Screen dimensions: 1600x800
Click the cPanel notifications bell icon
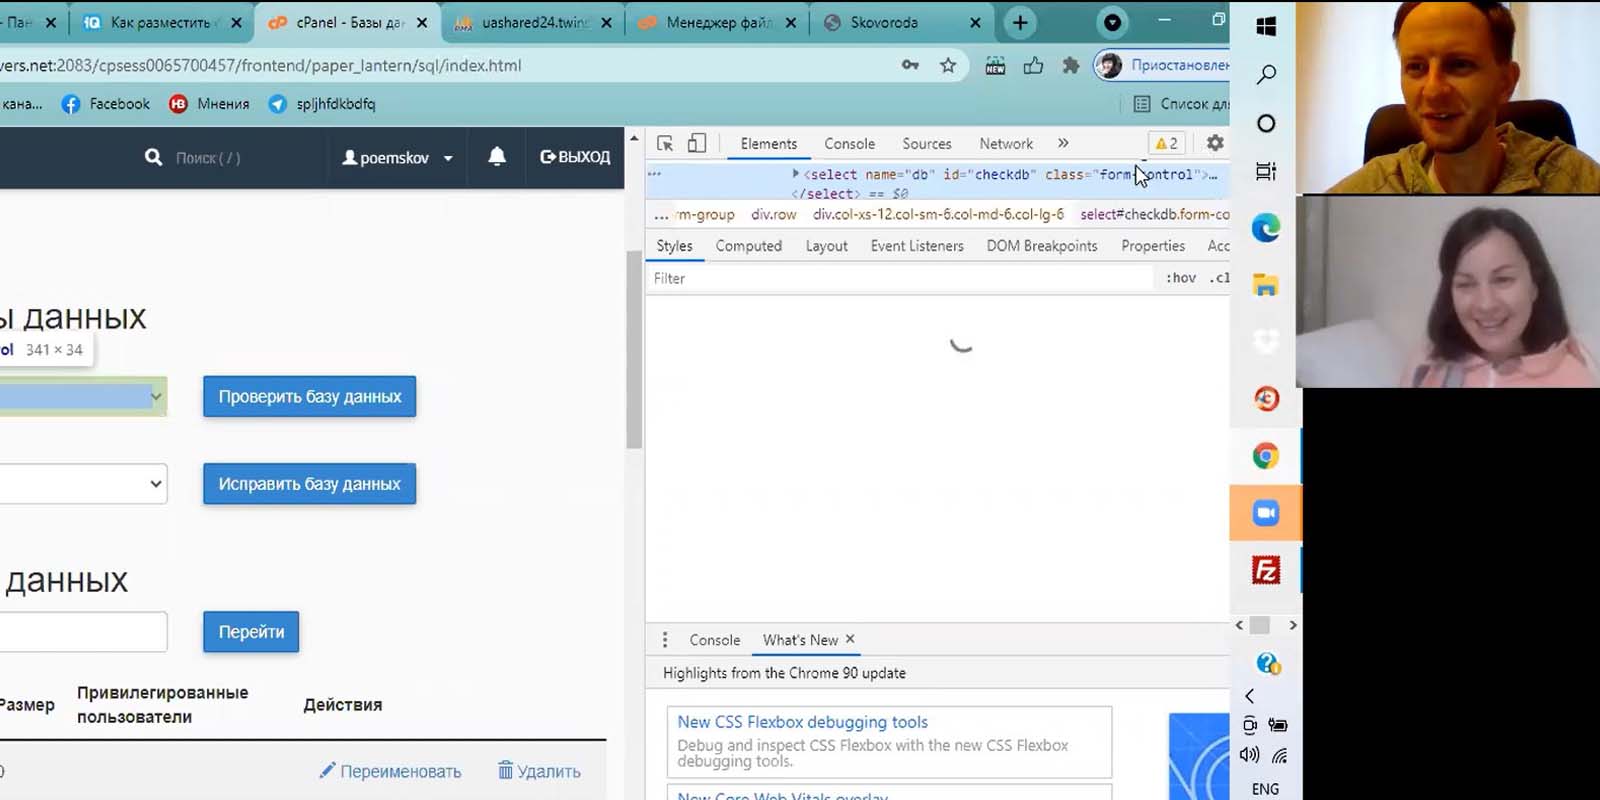[x=497, y=157]
